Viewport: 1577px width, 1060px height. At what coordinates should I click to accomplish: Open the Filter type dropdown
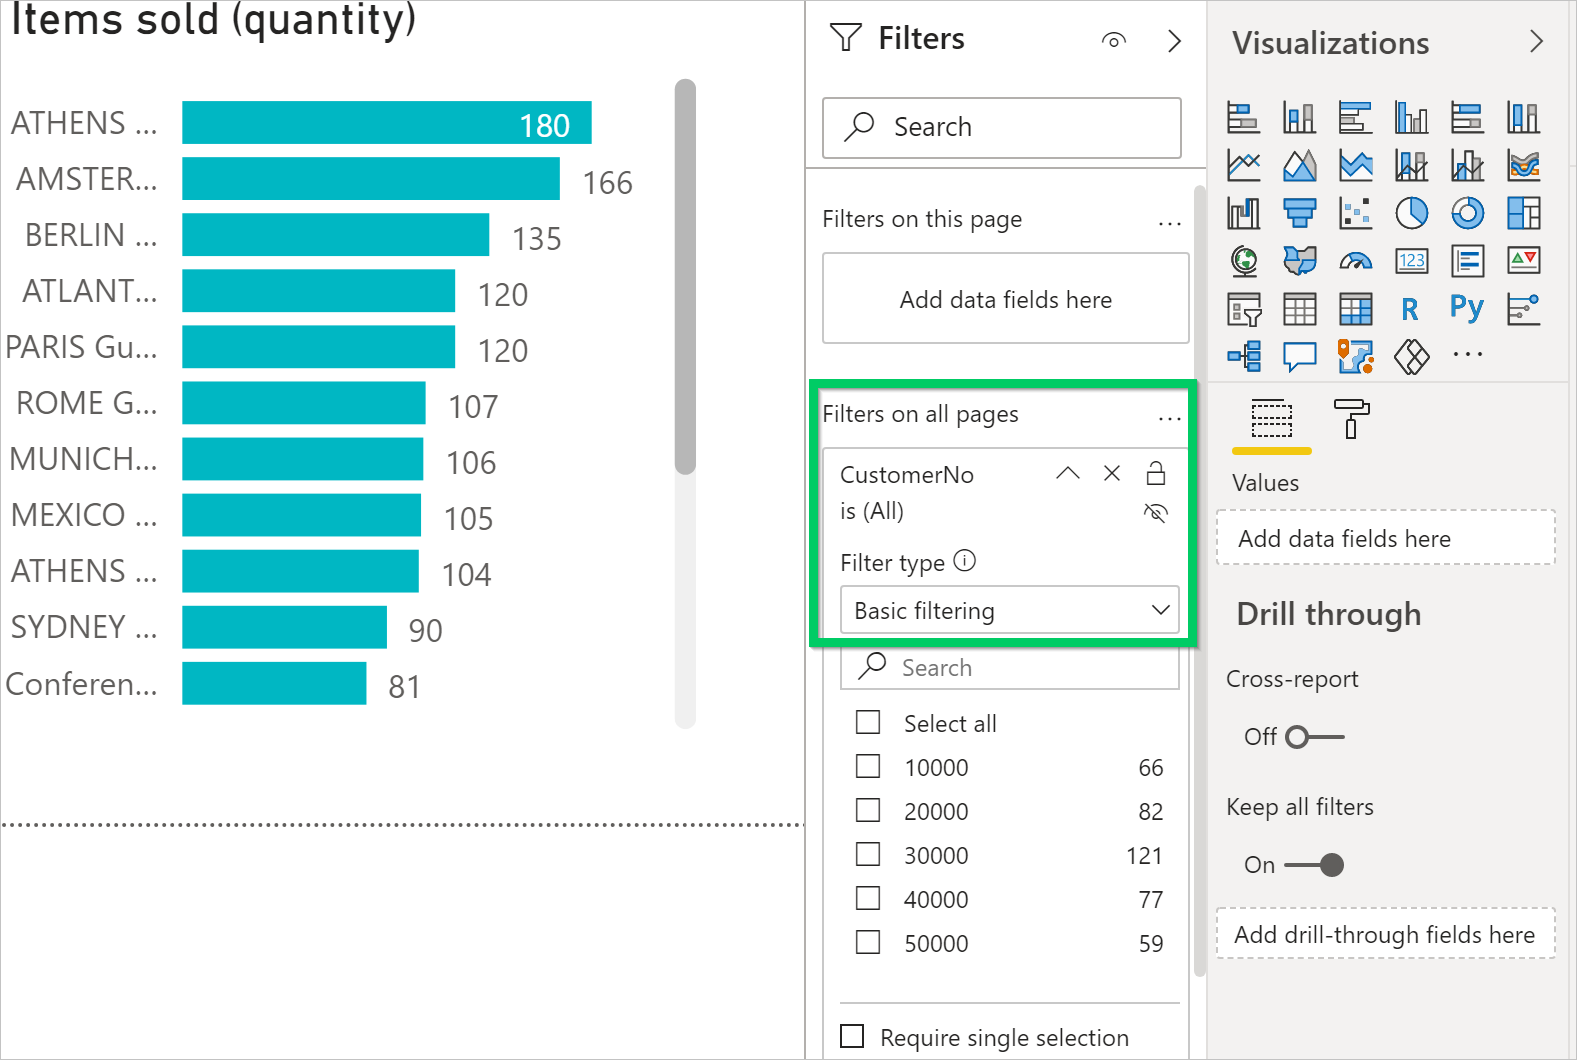click(1010, 610)
